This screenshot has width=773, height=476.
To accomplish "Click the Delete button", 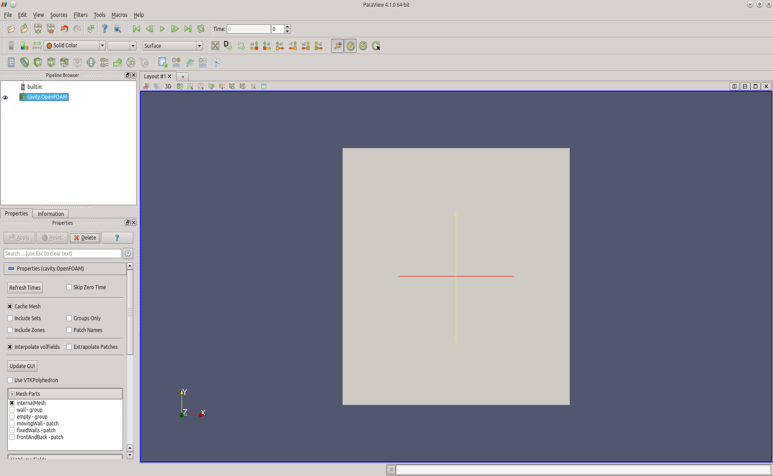I will click(x=85, y=238).
